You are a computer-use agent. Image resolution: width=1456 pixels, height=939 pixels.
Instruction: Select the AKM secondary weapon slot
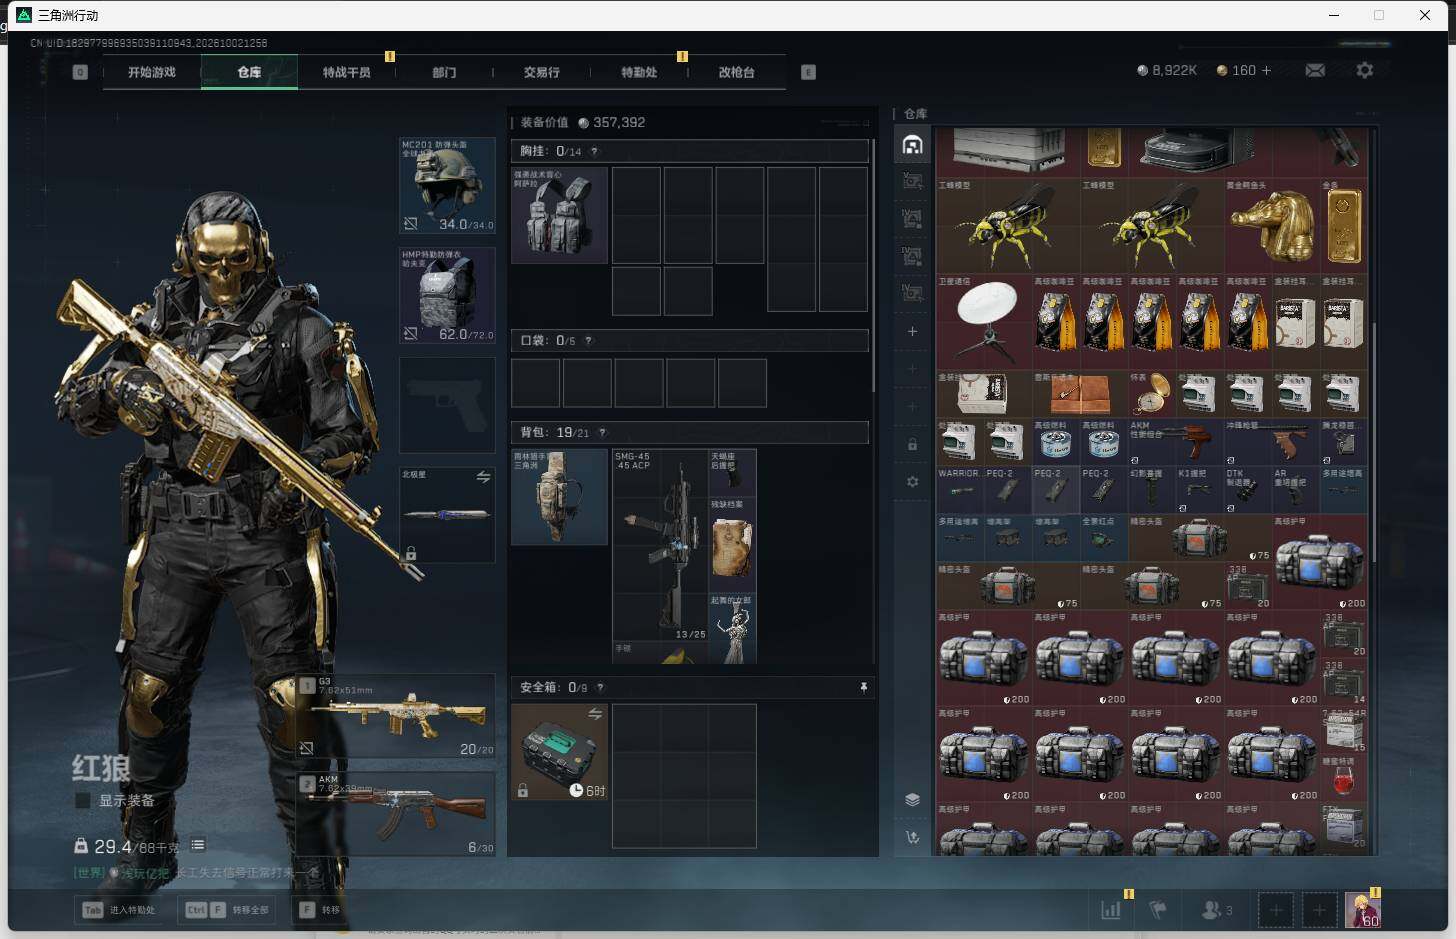(x=396, y=813)
